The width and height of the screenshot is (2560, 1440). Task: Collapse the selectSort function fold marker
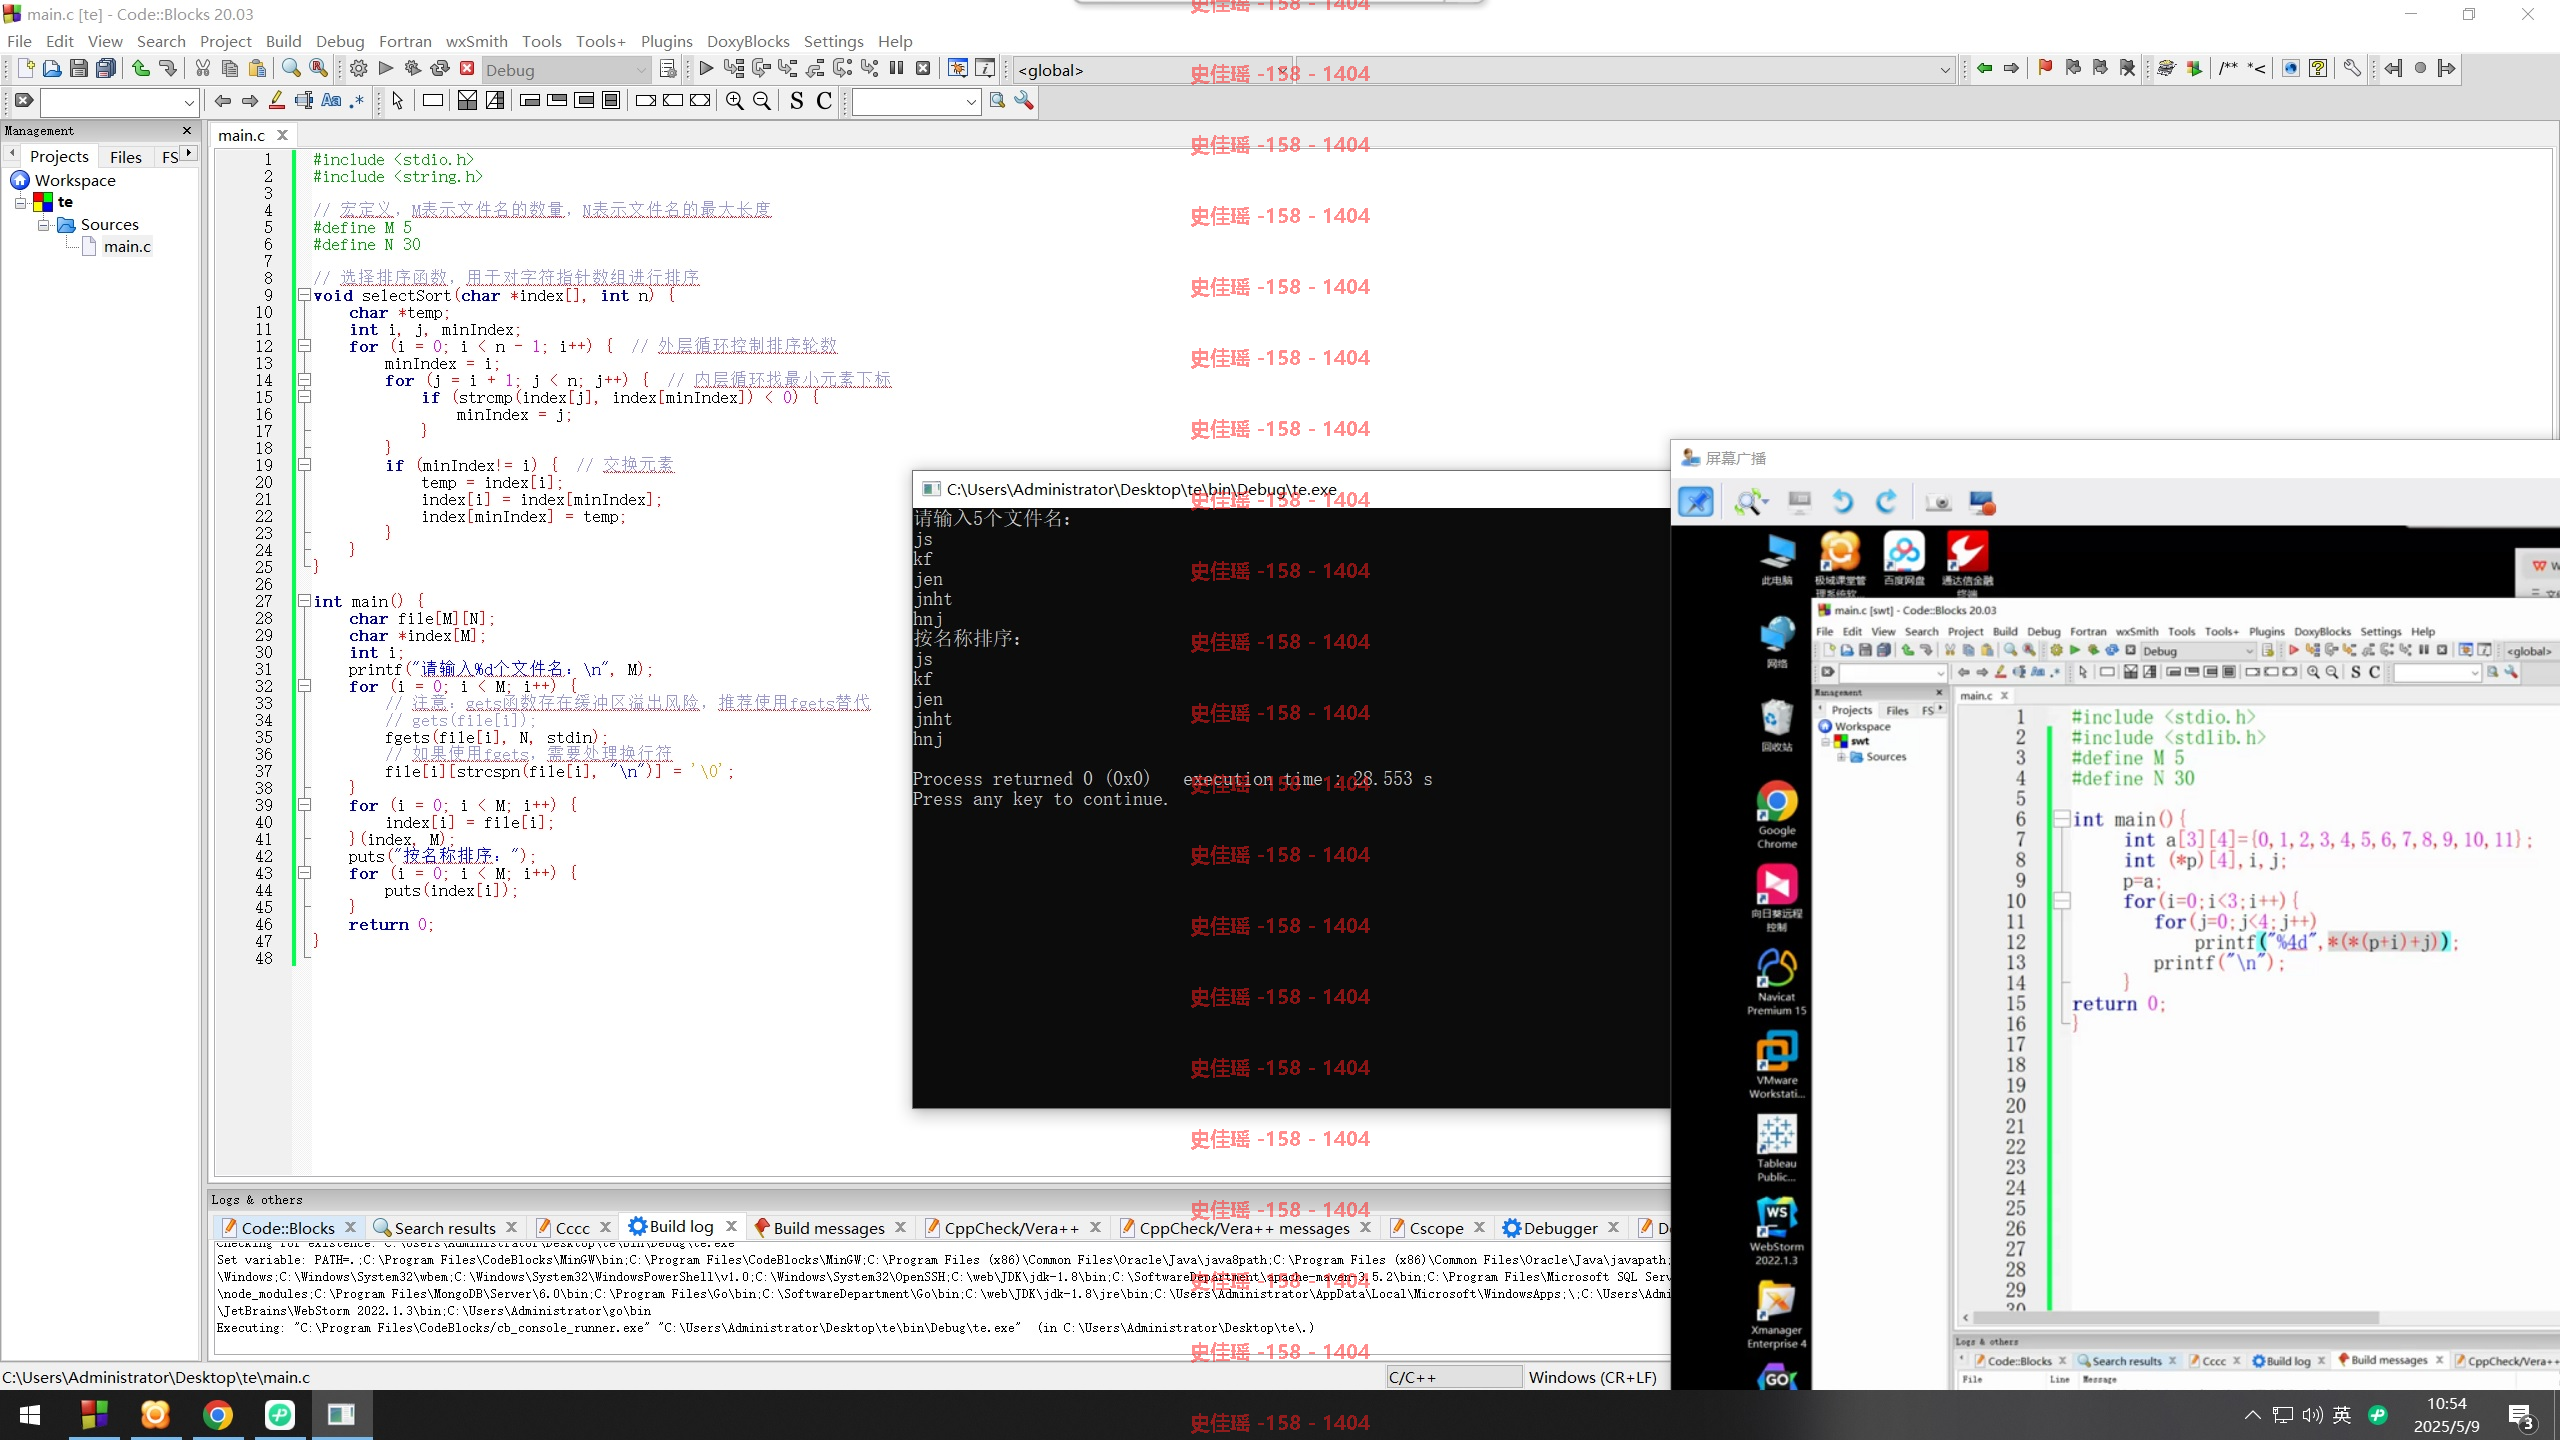[x=304, y=295]
